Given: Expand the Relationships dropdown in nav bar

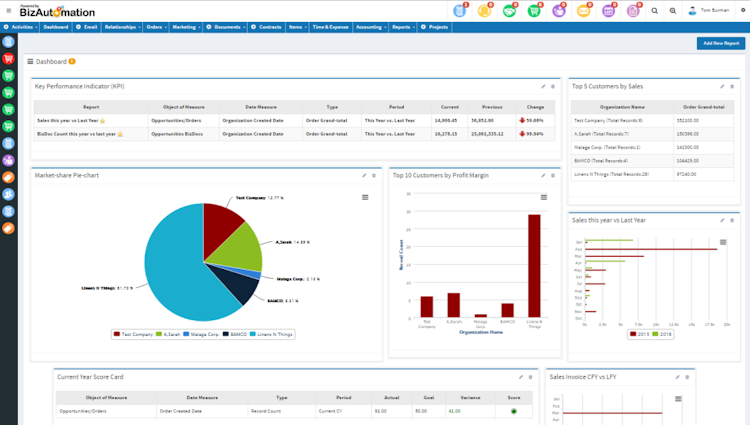Looking at the screenshot, I should 122,27.
